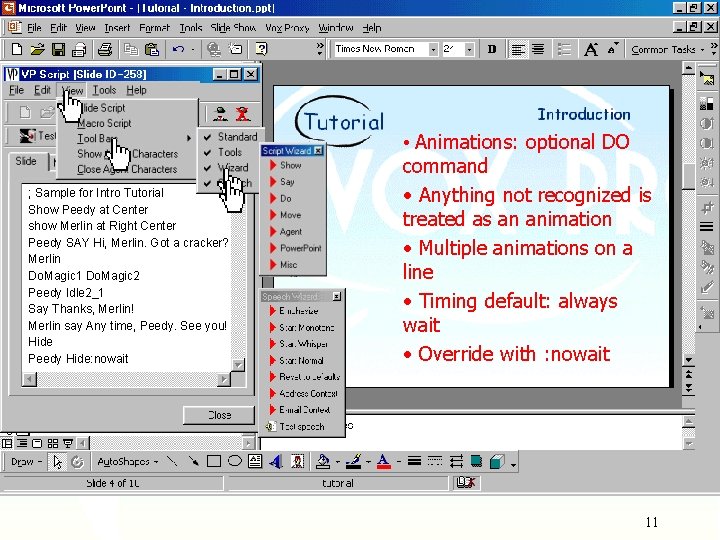
Task: Click the Print icon in the standard toolbar
Action: point(105,49)
